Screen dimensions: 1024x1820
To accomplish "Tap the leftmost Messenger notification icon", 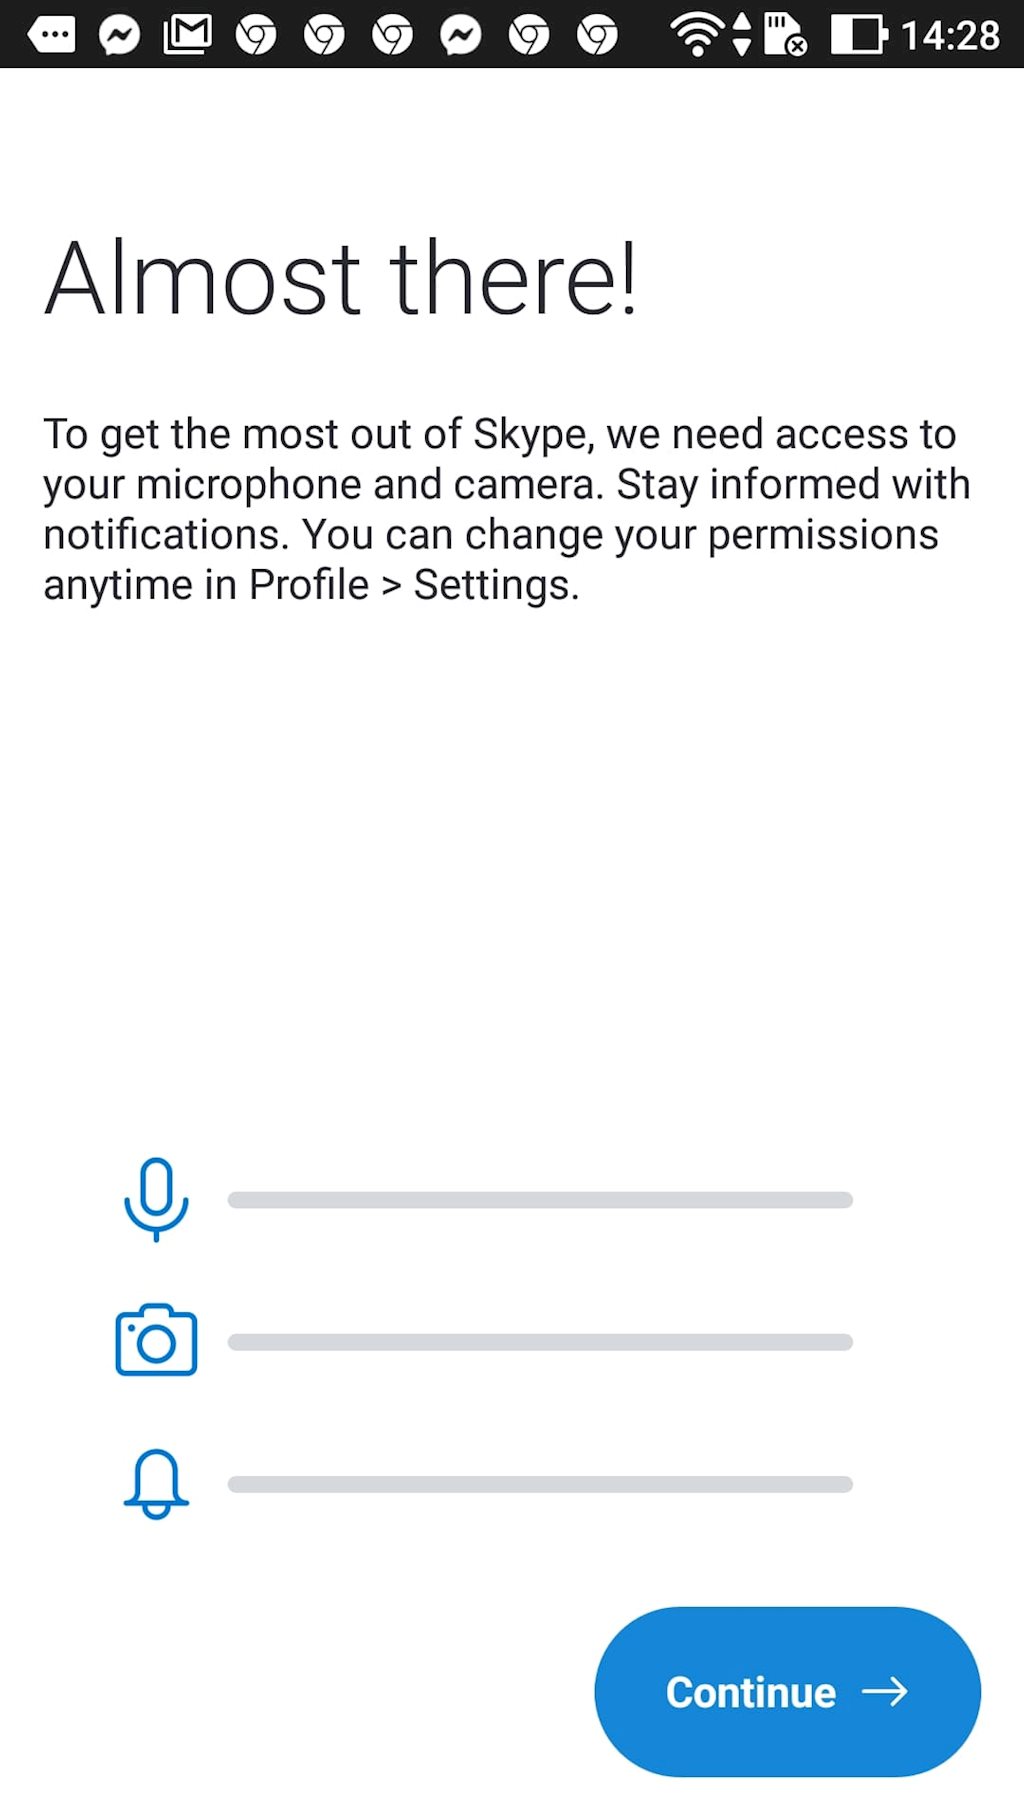I will pyautogui.click(x=119, y=36).
